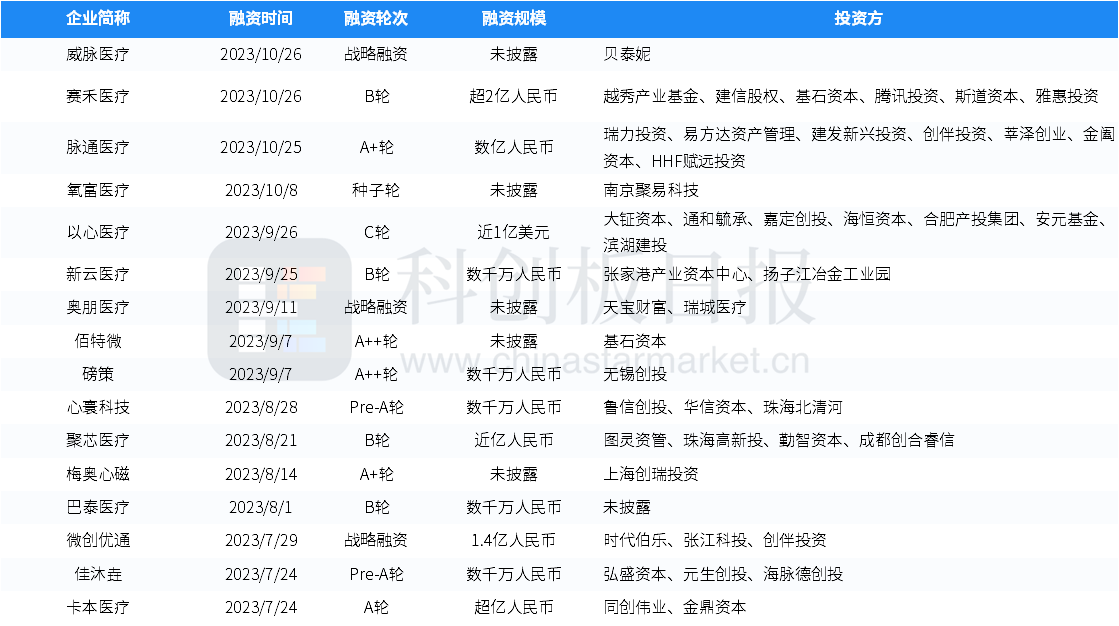Select company name 脉通医疗
The width and height of the screenshot is (1119, 626).
pyautogui.click(x=98, y=148)
